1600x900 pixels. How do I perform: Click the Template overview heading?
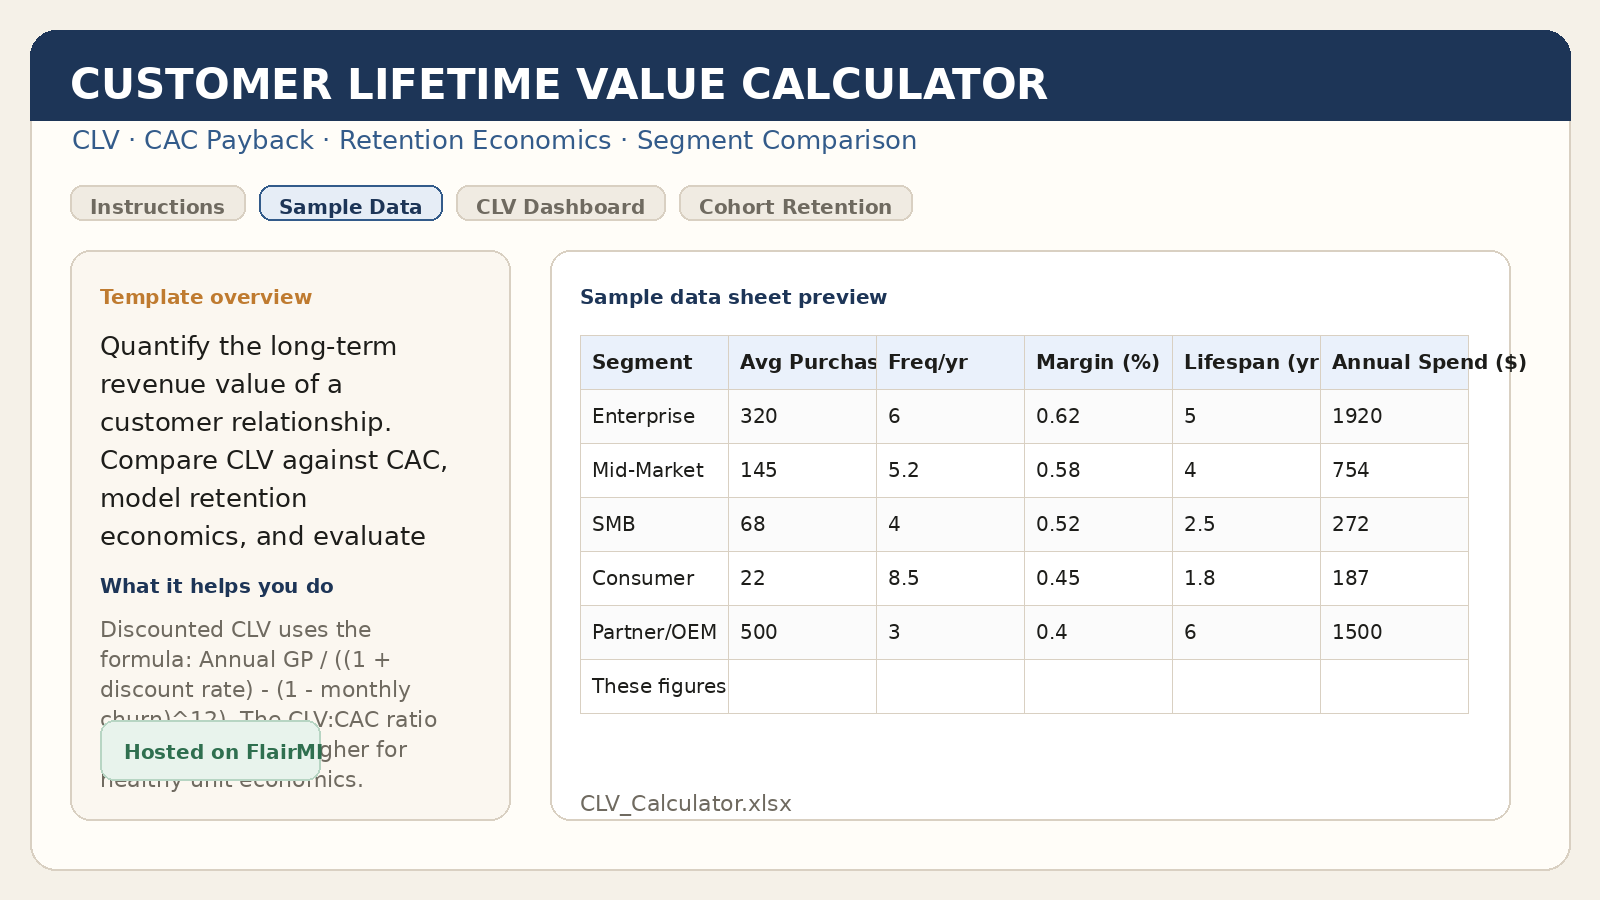(206, 297)
